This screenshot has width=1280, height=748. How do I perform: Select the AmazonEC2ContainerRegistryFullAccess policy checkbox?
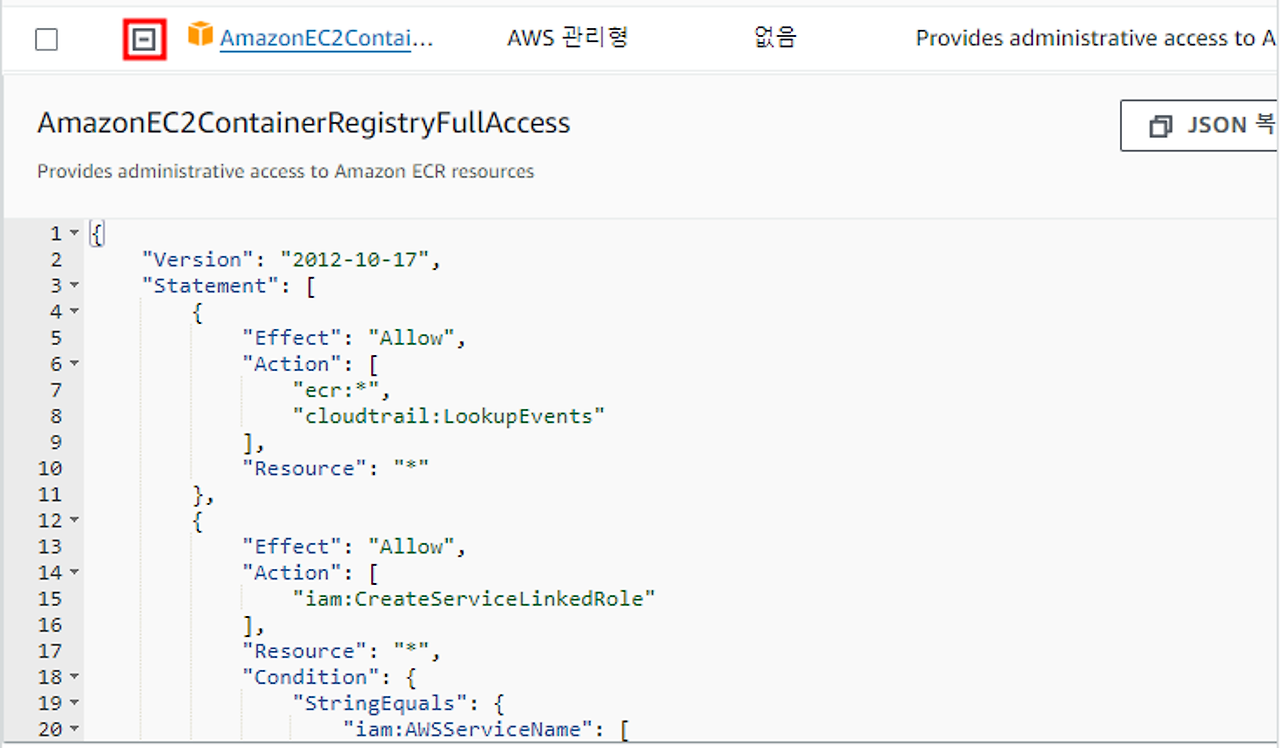tap(46, 40)
